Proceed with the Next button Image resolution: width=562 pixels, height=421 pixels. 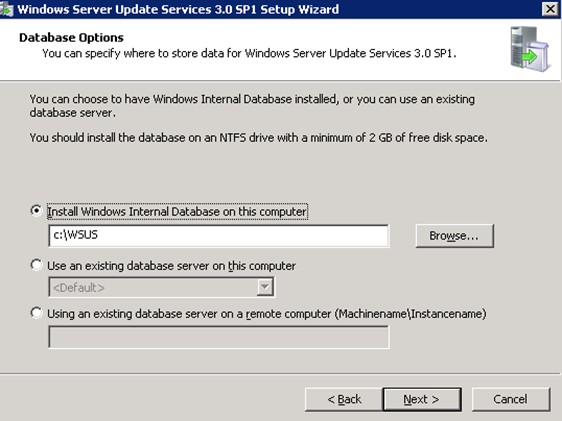pyautogui.click(x=422, y=399)
